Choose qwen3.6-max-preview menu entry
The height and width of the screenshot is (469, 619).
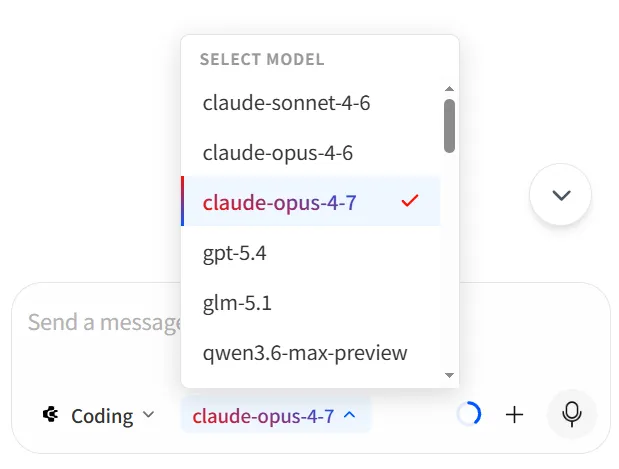[x=305, y=352]
